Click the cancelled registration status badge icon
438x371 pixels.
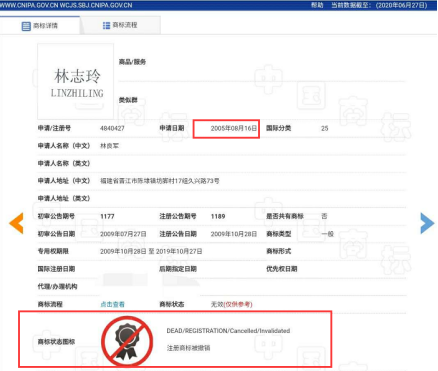tap(127, 341)
